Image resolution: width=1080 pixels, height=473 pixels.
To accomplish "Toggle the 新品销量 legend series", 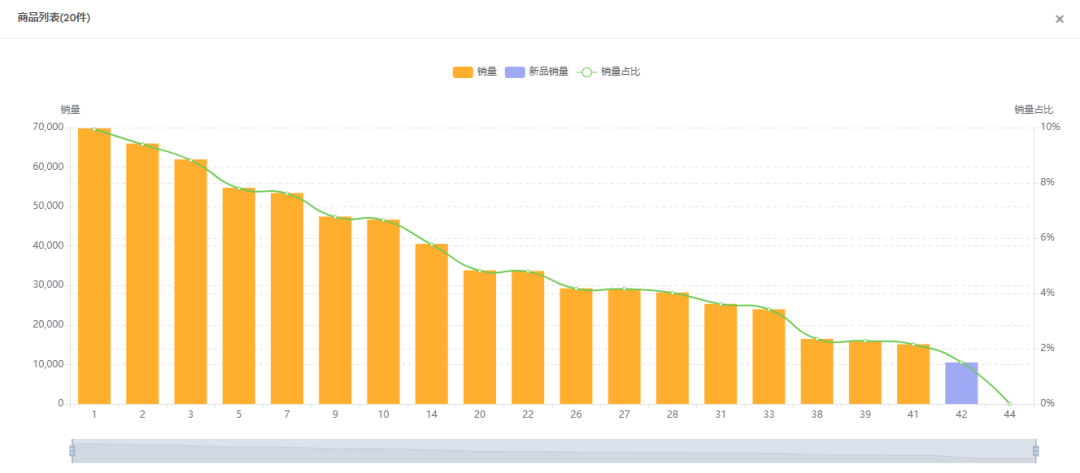I will 548,72.
